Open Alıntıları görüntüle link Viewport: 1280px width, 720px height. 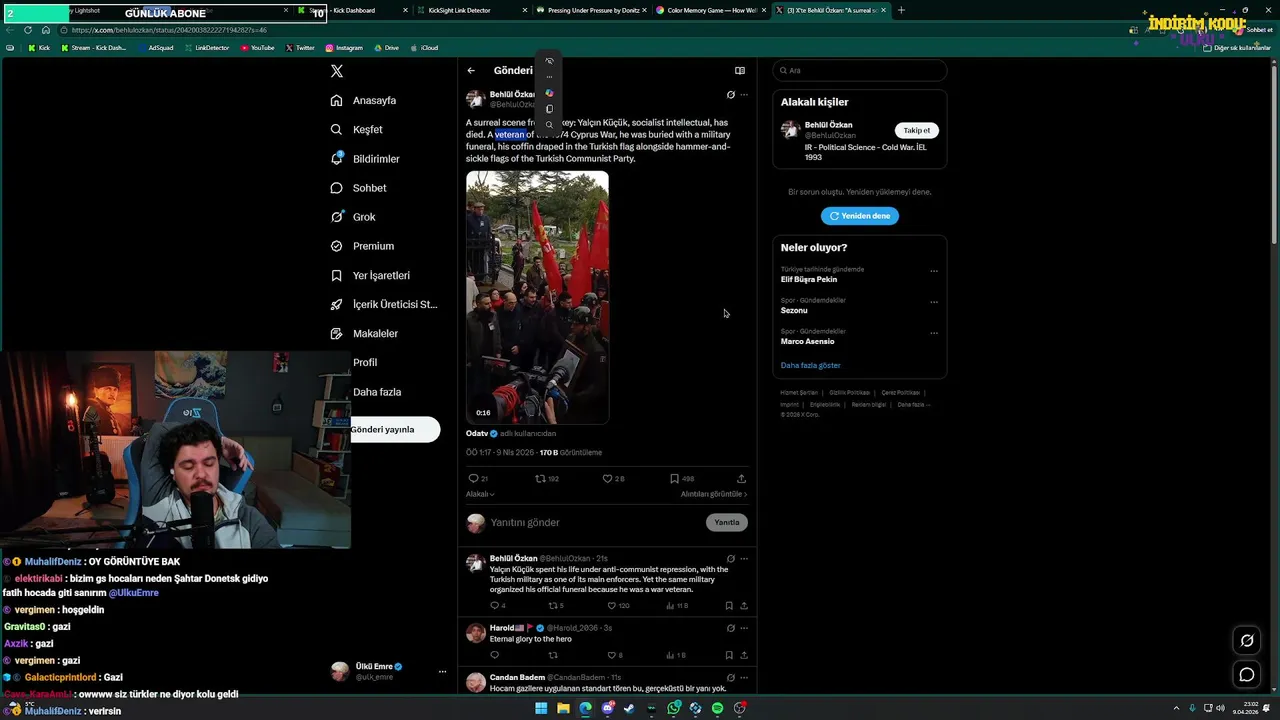point(714,494)
